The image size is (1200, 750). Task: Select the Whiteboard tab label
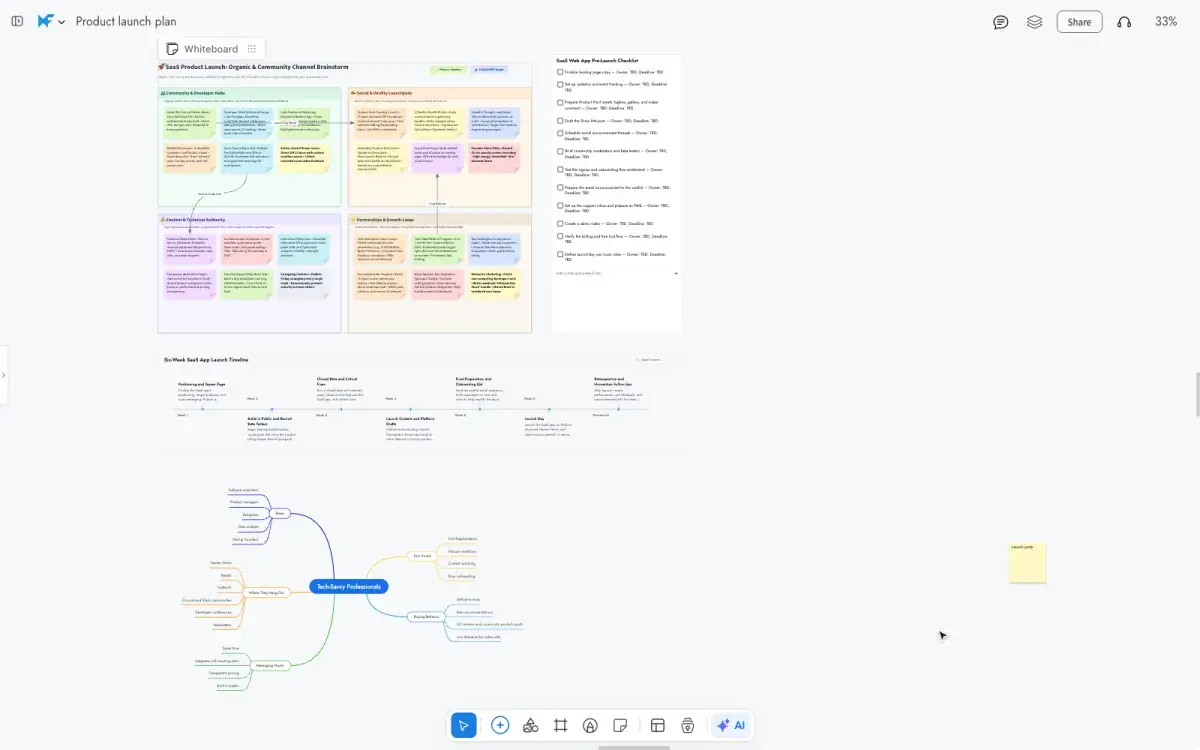pos(210,48)
